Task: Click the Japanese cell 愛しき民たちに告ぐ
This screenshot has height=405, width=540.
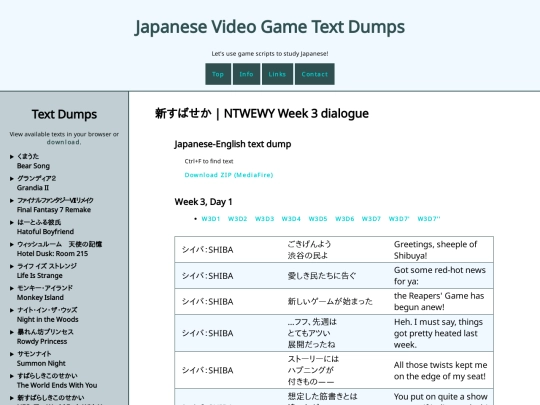Action: [334, 276]
